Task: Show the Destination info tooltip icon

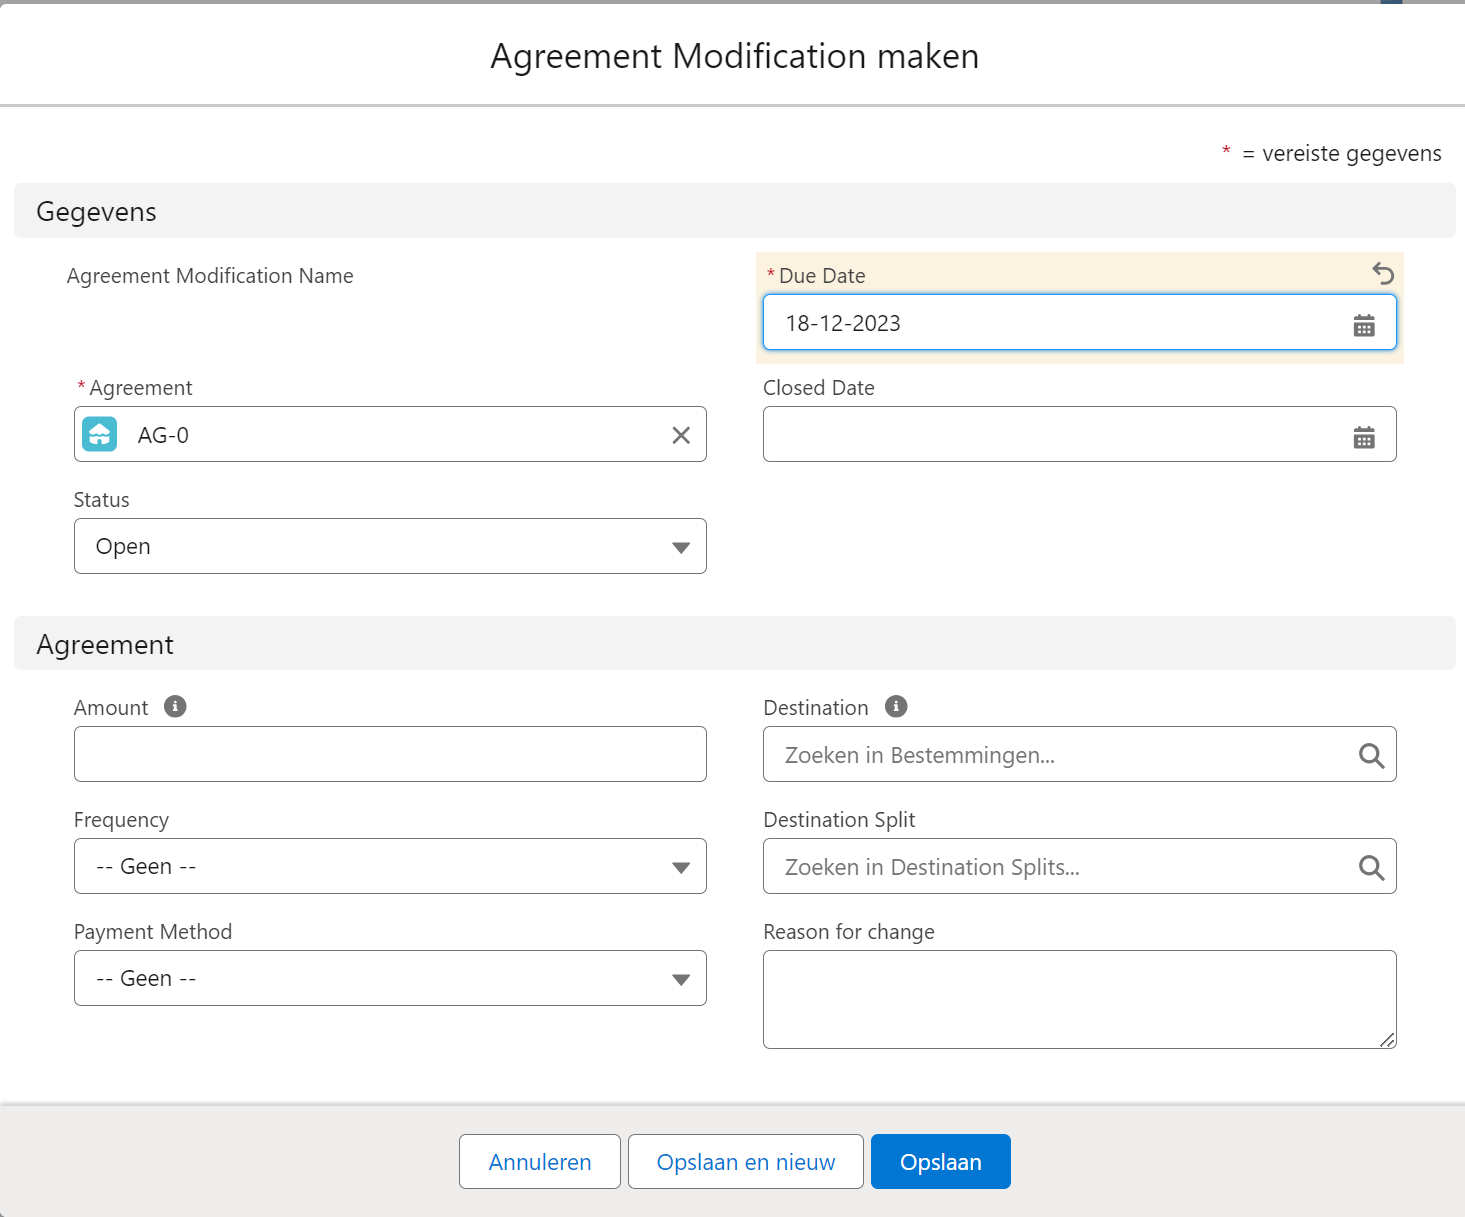Action: pos(896,707)
